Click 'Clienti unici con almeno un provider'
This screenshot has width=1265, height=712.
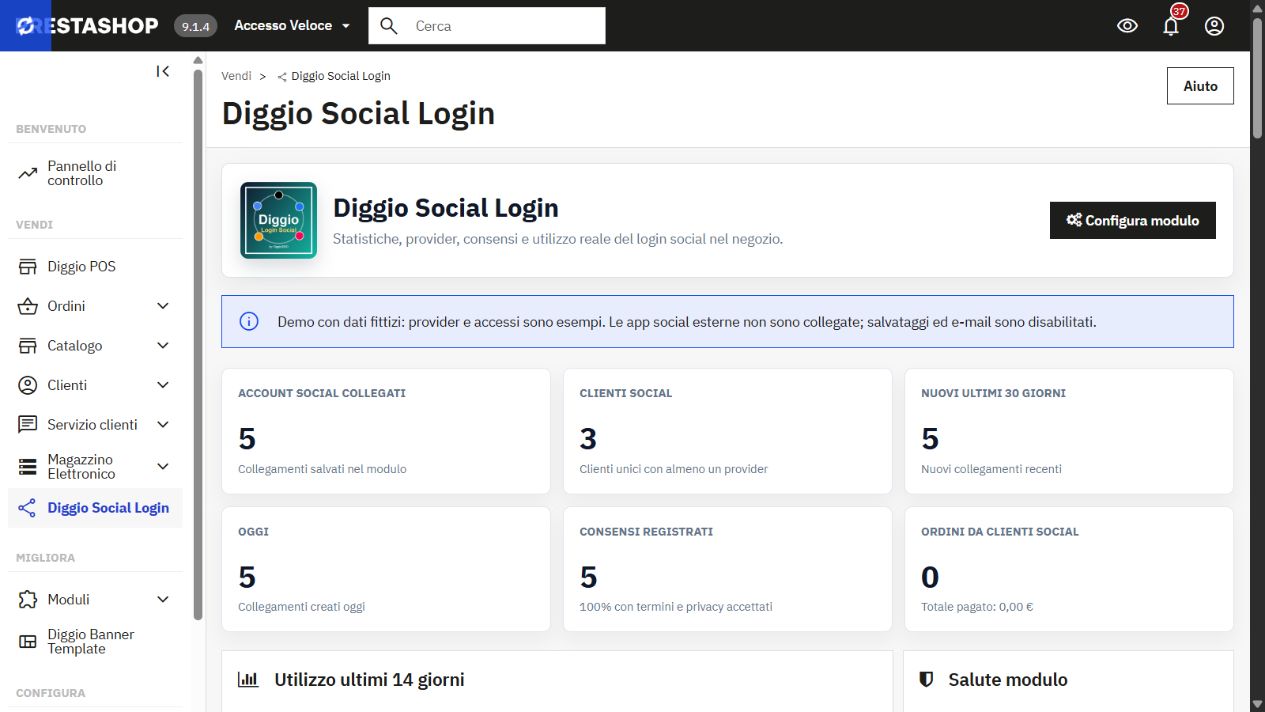(674, 469)
